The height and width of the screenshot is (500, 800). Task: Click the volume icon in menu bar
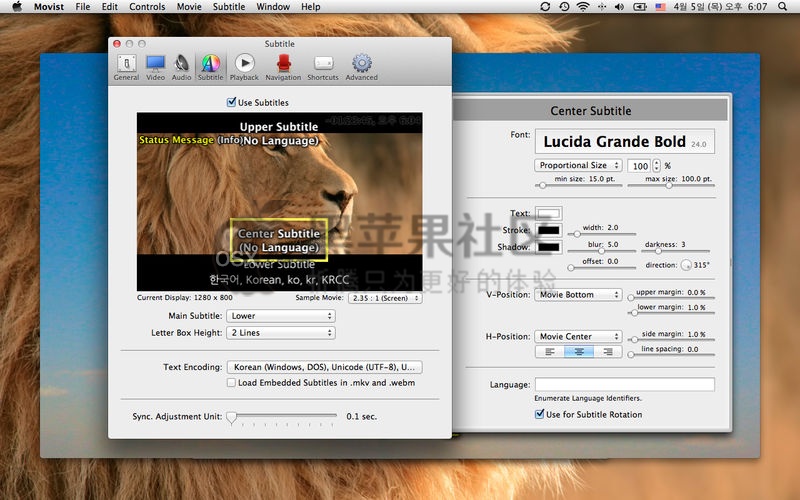point(619,7)
